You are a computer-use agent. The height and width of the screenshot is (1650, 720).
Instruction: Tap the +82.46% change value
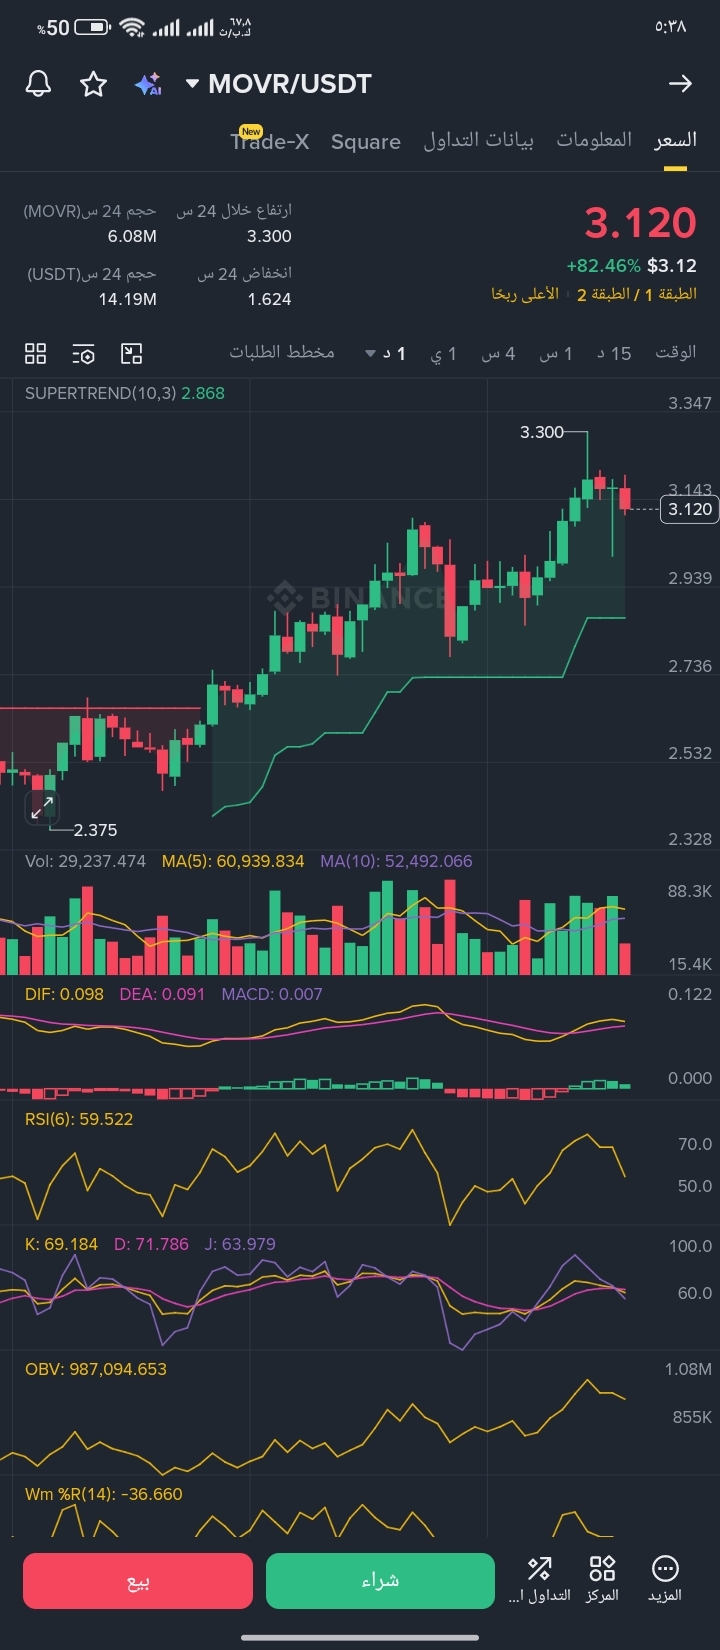click(x=603, y=266)
